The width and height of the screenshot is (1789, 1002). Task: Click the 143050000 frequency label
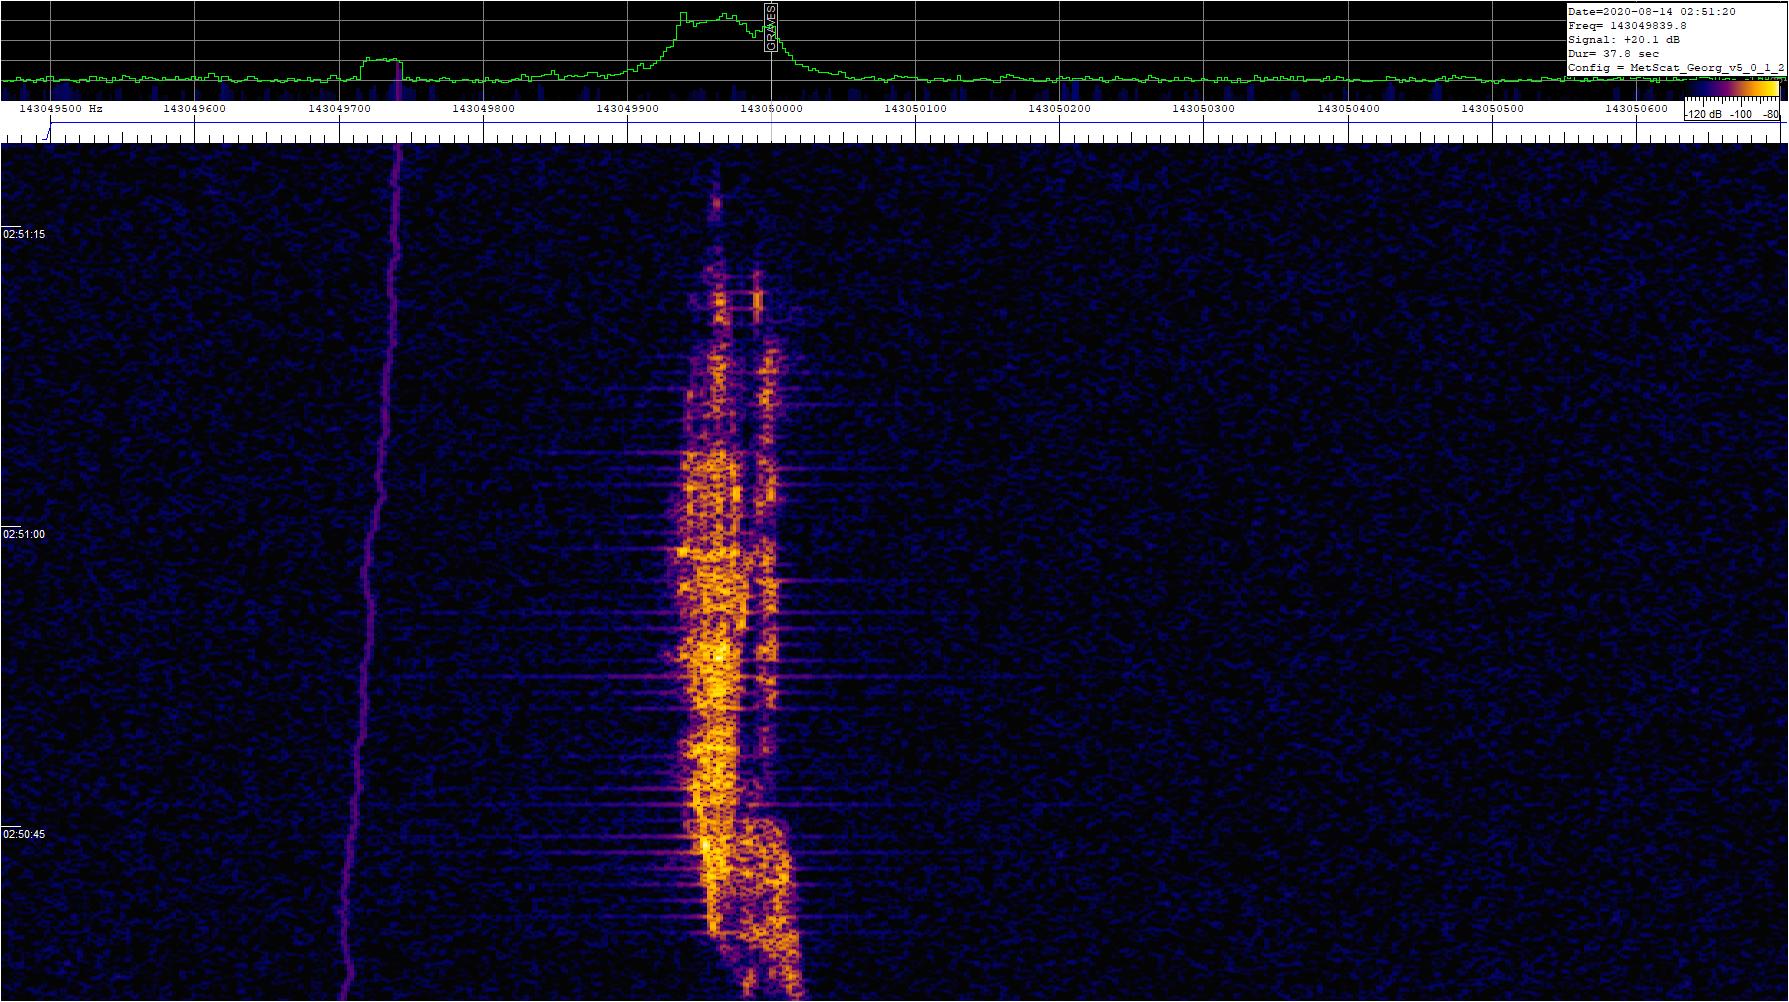(772, 108)
